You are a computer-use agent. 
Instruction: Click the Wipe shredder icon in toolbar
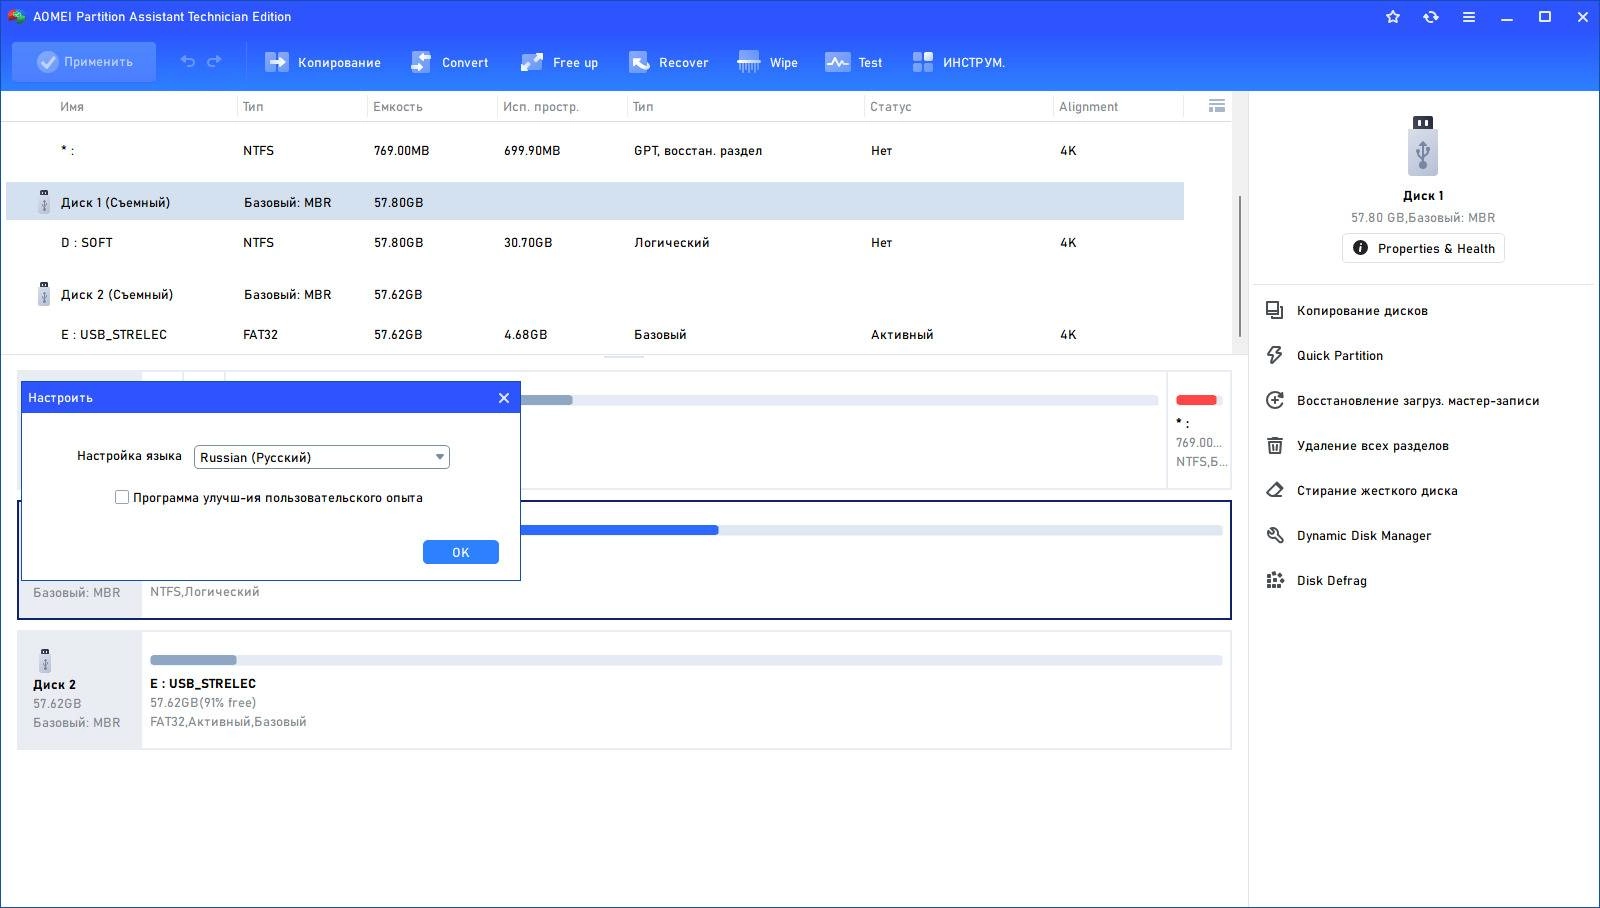(x=748, y=62)
